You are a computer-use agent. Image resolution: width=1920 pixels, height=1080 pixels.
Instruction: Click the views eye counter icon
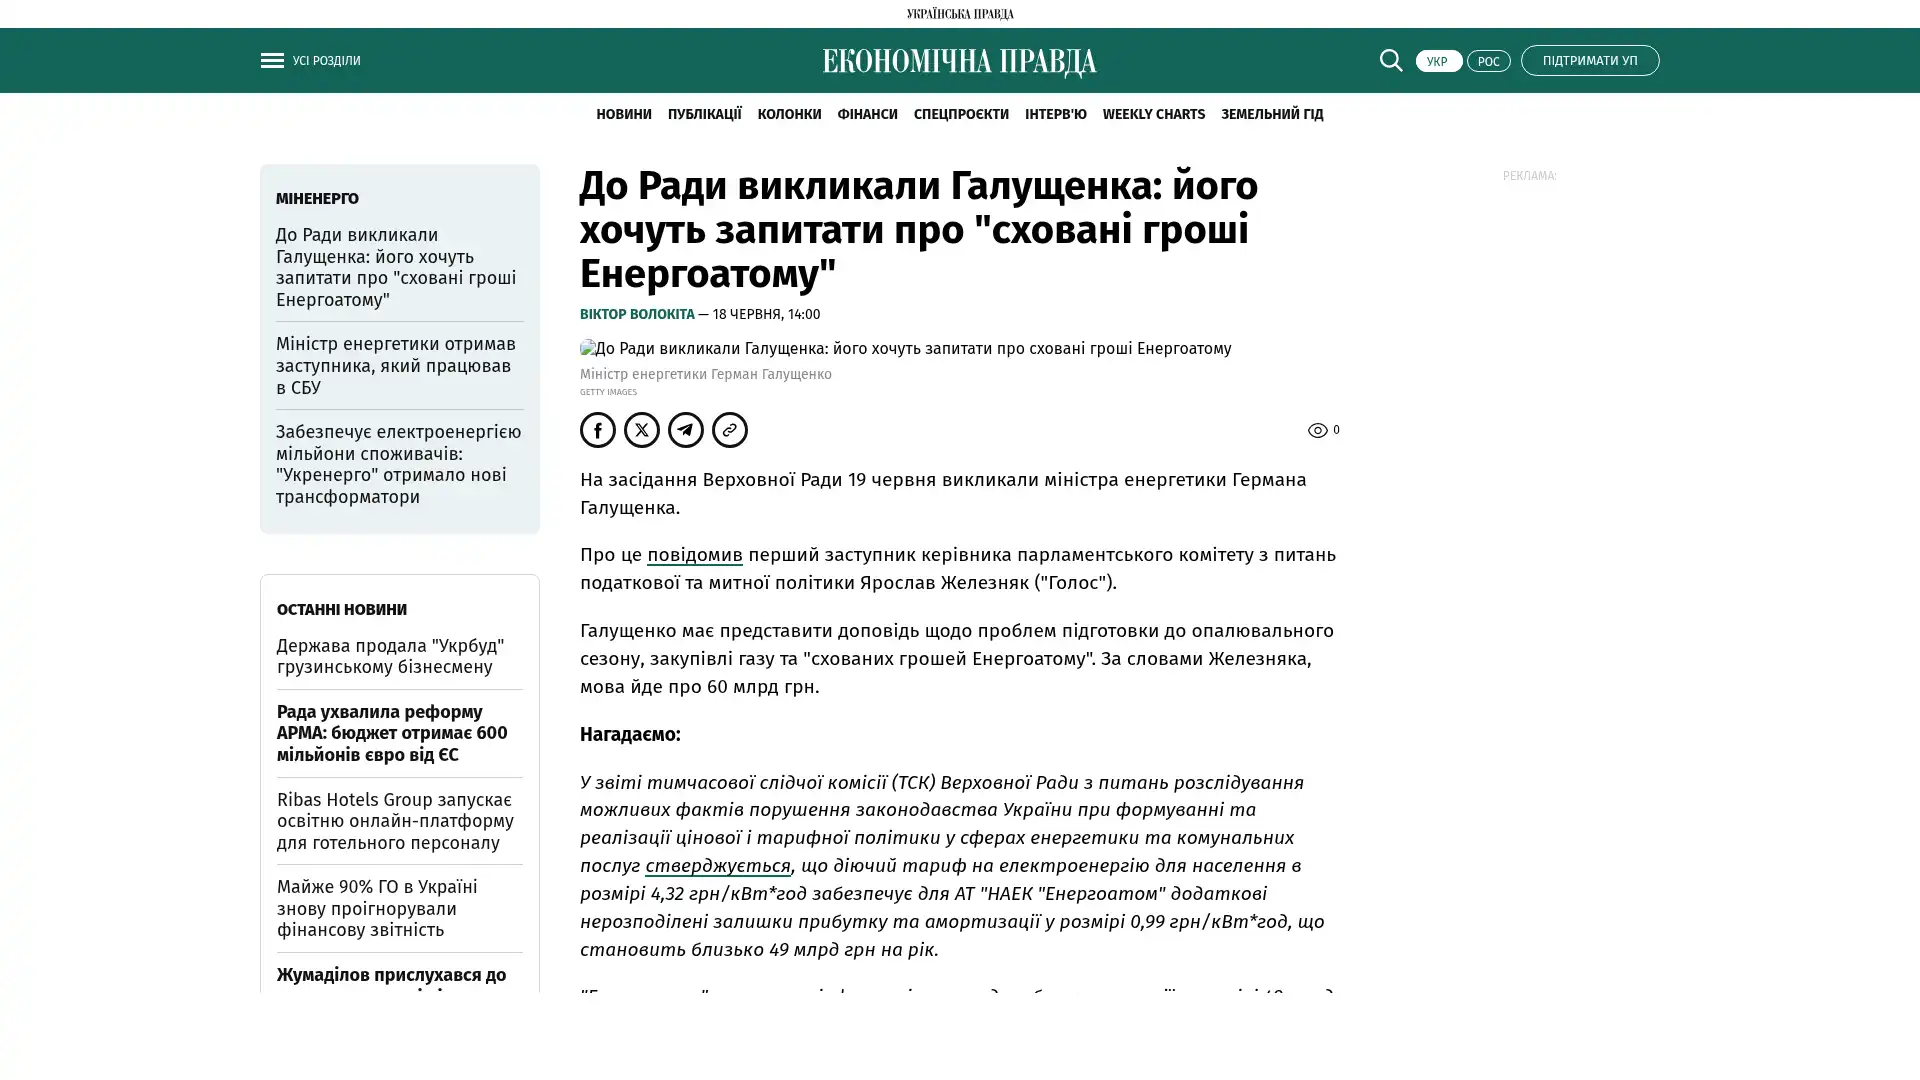[1317, 430]
